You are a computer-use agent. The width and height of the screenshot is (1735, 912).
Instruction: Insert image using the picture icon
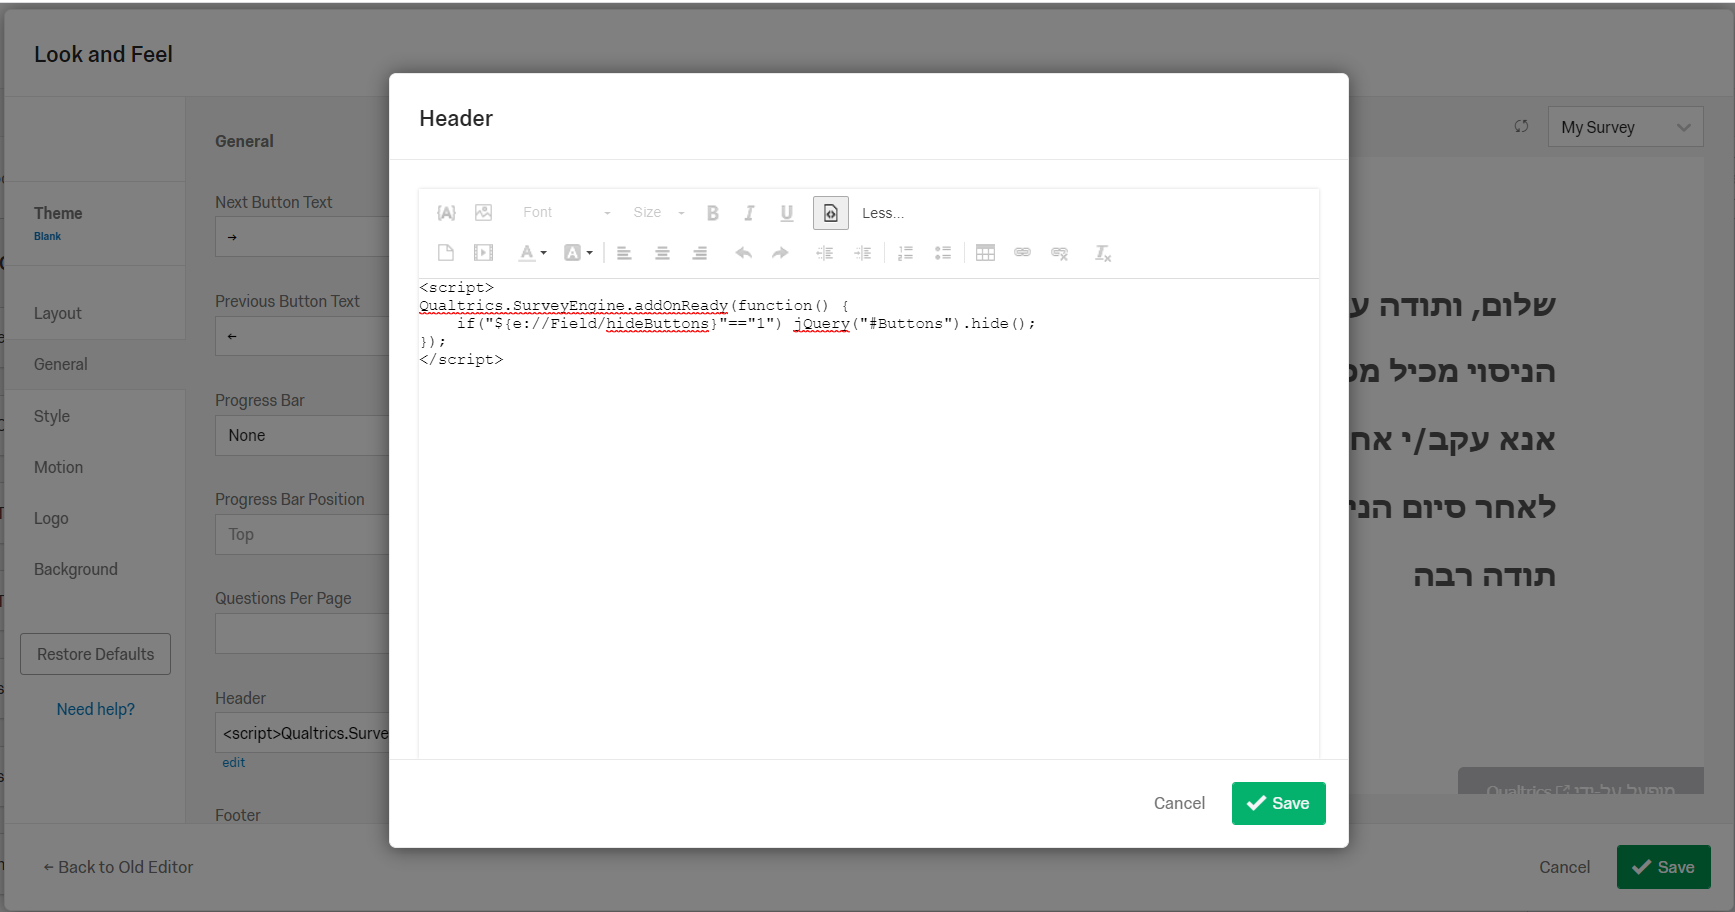click(x=484, y=213)
